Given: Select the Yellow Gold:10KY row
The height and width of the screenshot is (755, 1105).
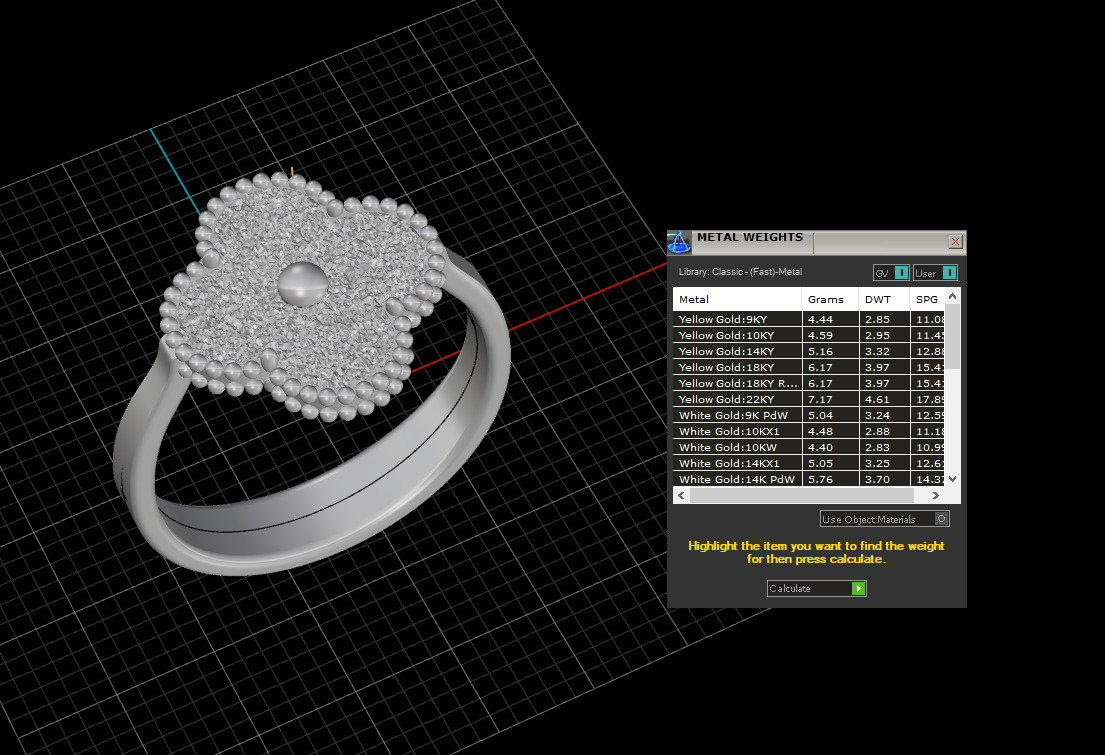Looking at the screenshot, I should click(808, 336).
